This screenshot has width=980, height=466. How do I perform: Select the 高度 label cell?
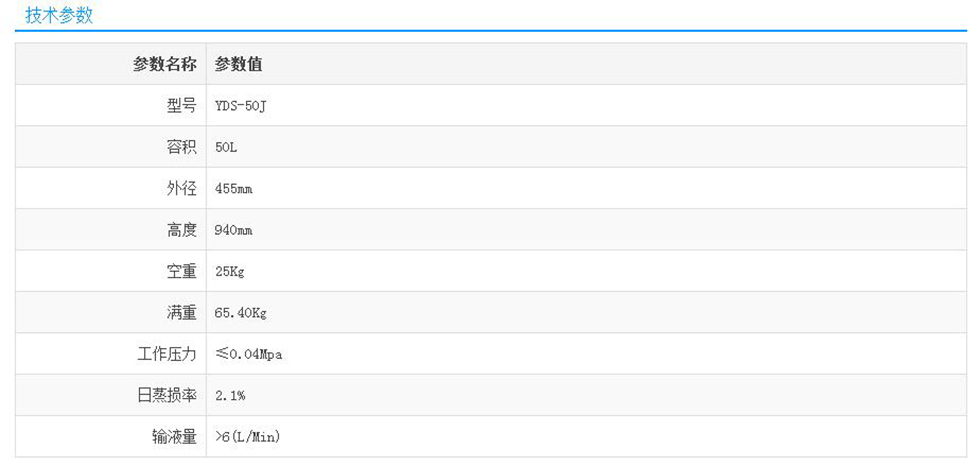(x=181, y=230)
